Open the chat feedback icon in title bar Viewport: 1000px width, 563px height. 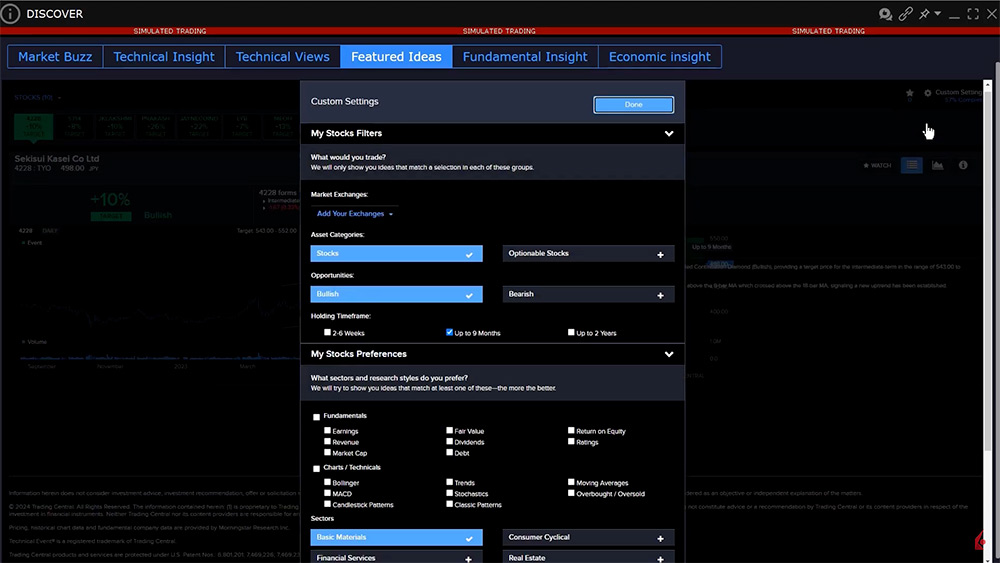pyautogui.click(x=885, y=14)
